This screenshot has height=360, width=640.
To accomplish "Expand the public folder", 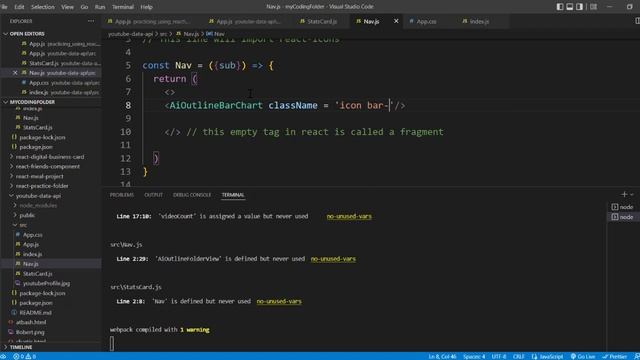I will point(27,216).
